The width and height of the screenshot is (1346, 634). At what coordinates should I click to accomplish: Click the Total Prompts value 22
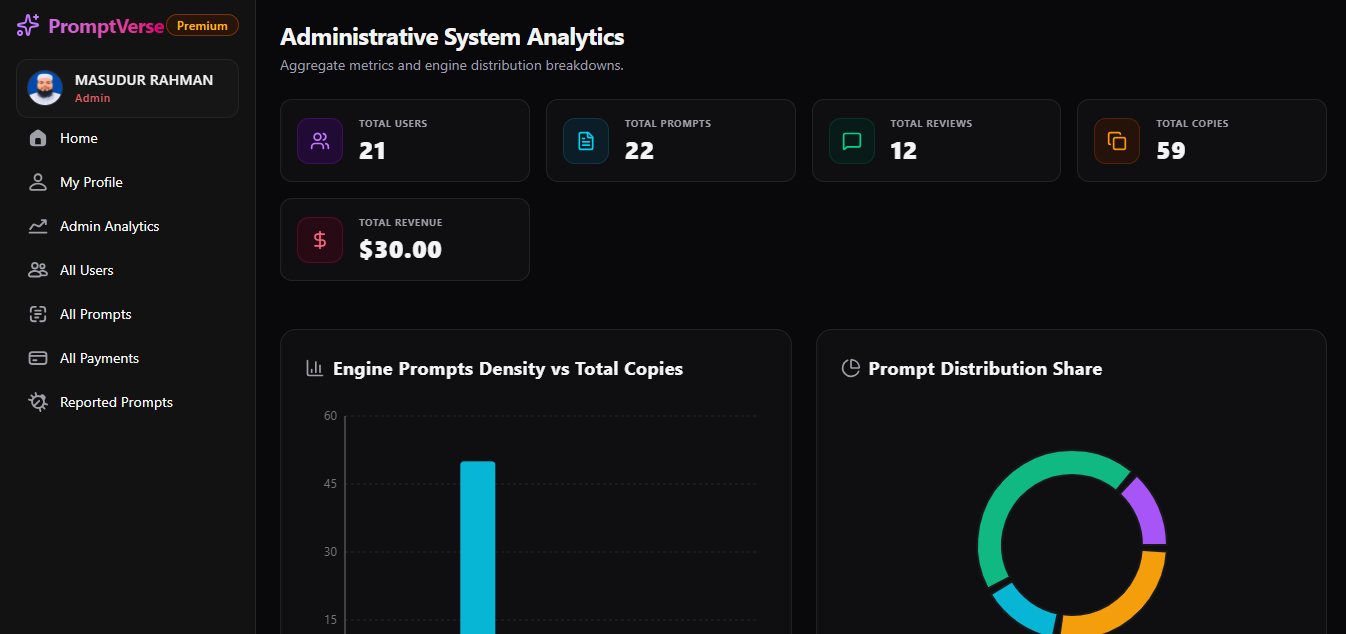click(x=639, y=151)
